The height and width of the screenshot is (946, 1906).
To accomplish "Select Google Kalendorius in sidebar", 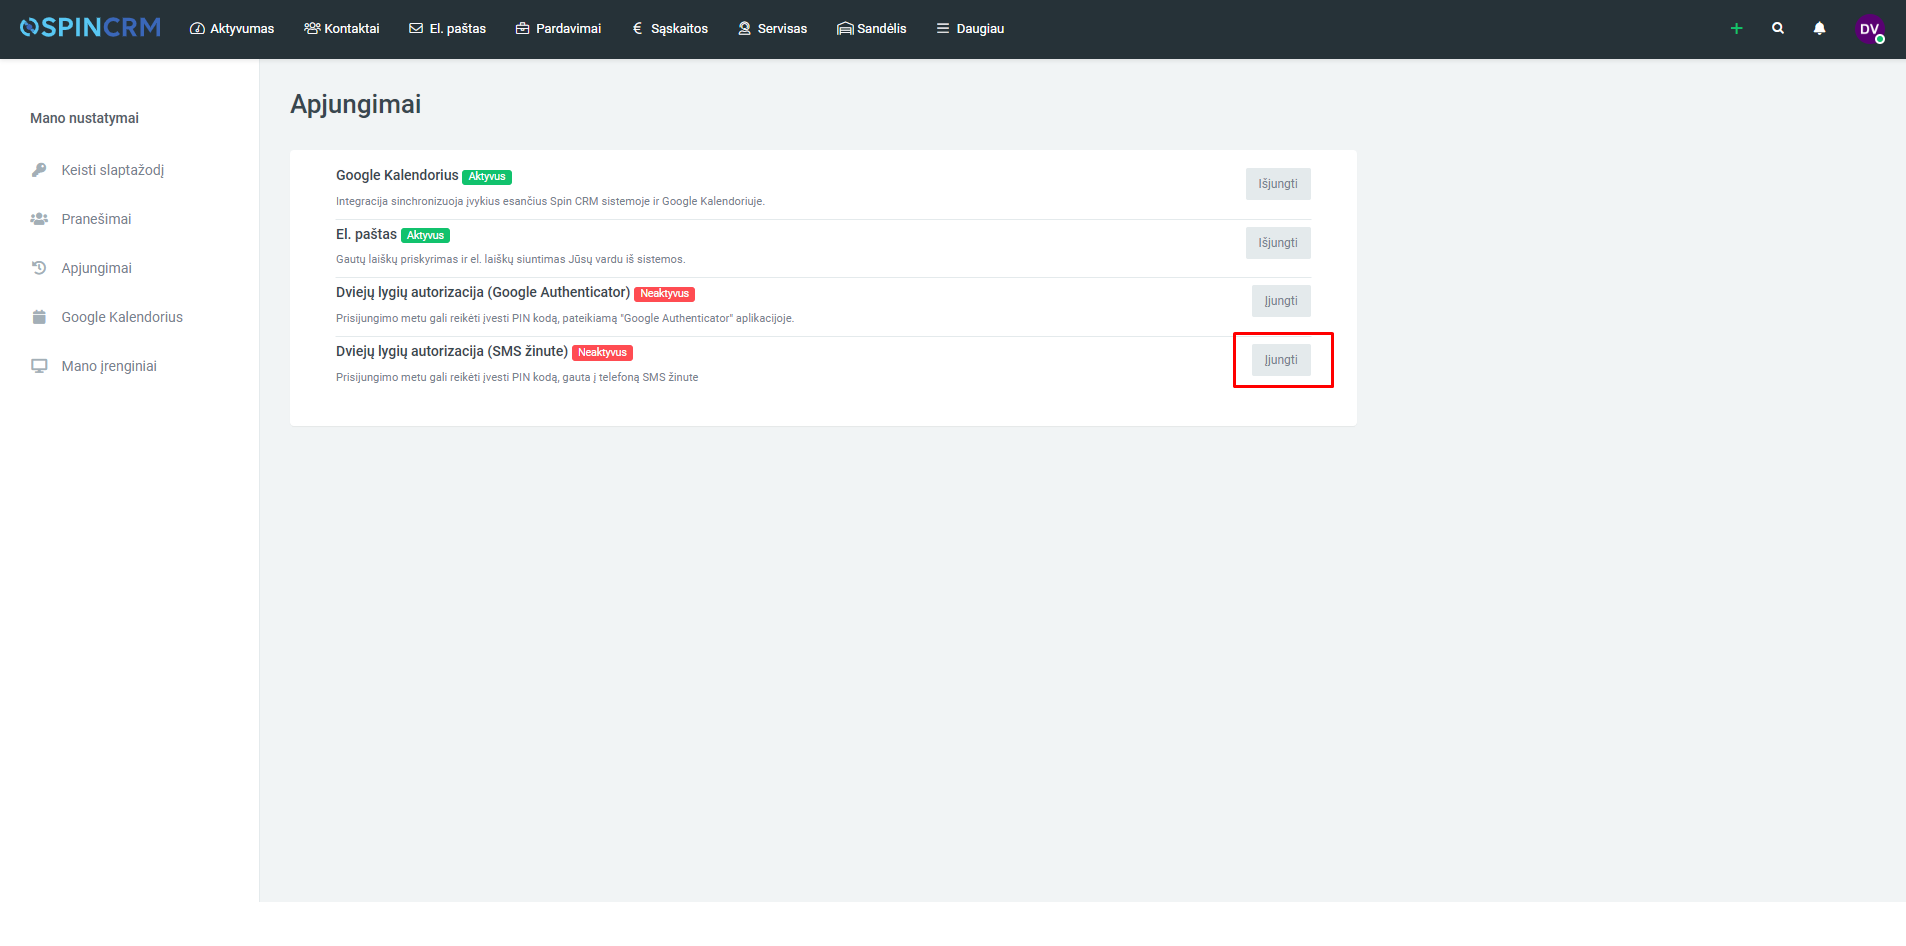I will [x=122, y=317].
